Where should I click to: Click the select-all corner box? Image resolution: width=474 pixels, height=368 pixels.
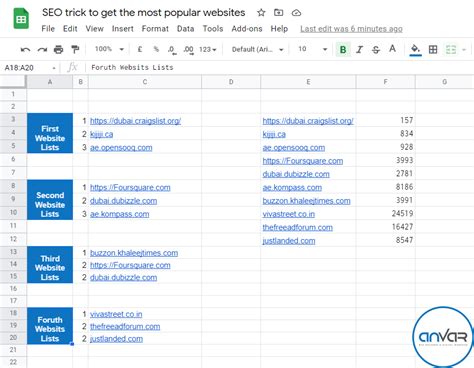13,82
